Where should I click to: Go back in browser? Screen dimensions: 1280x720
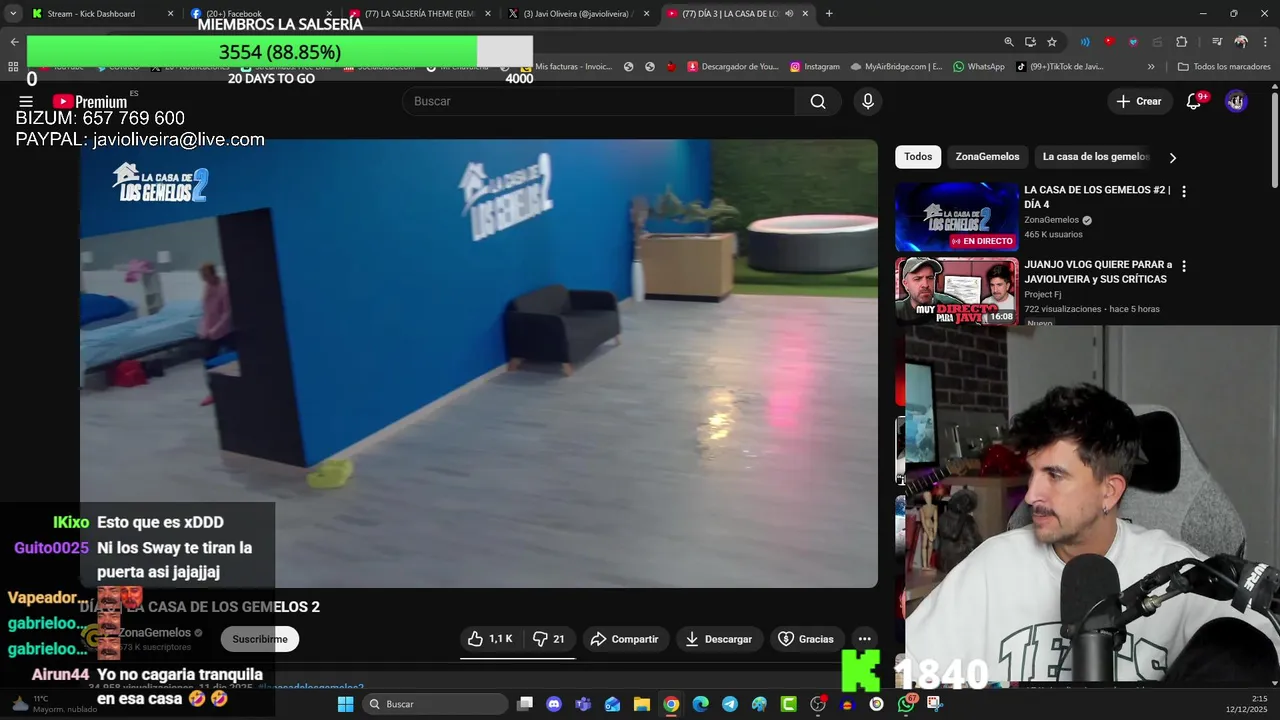tap(14, 42)
